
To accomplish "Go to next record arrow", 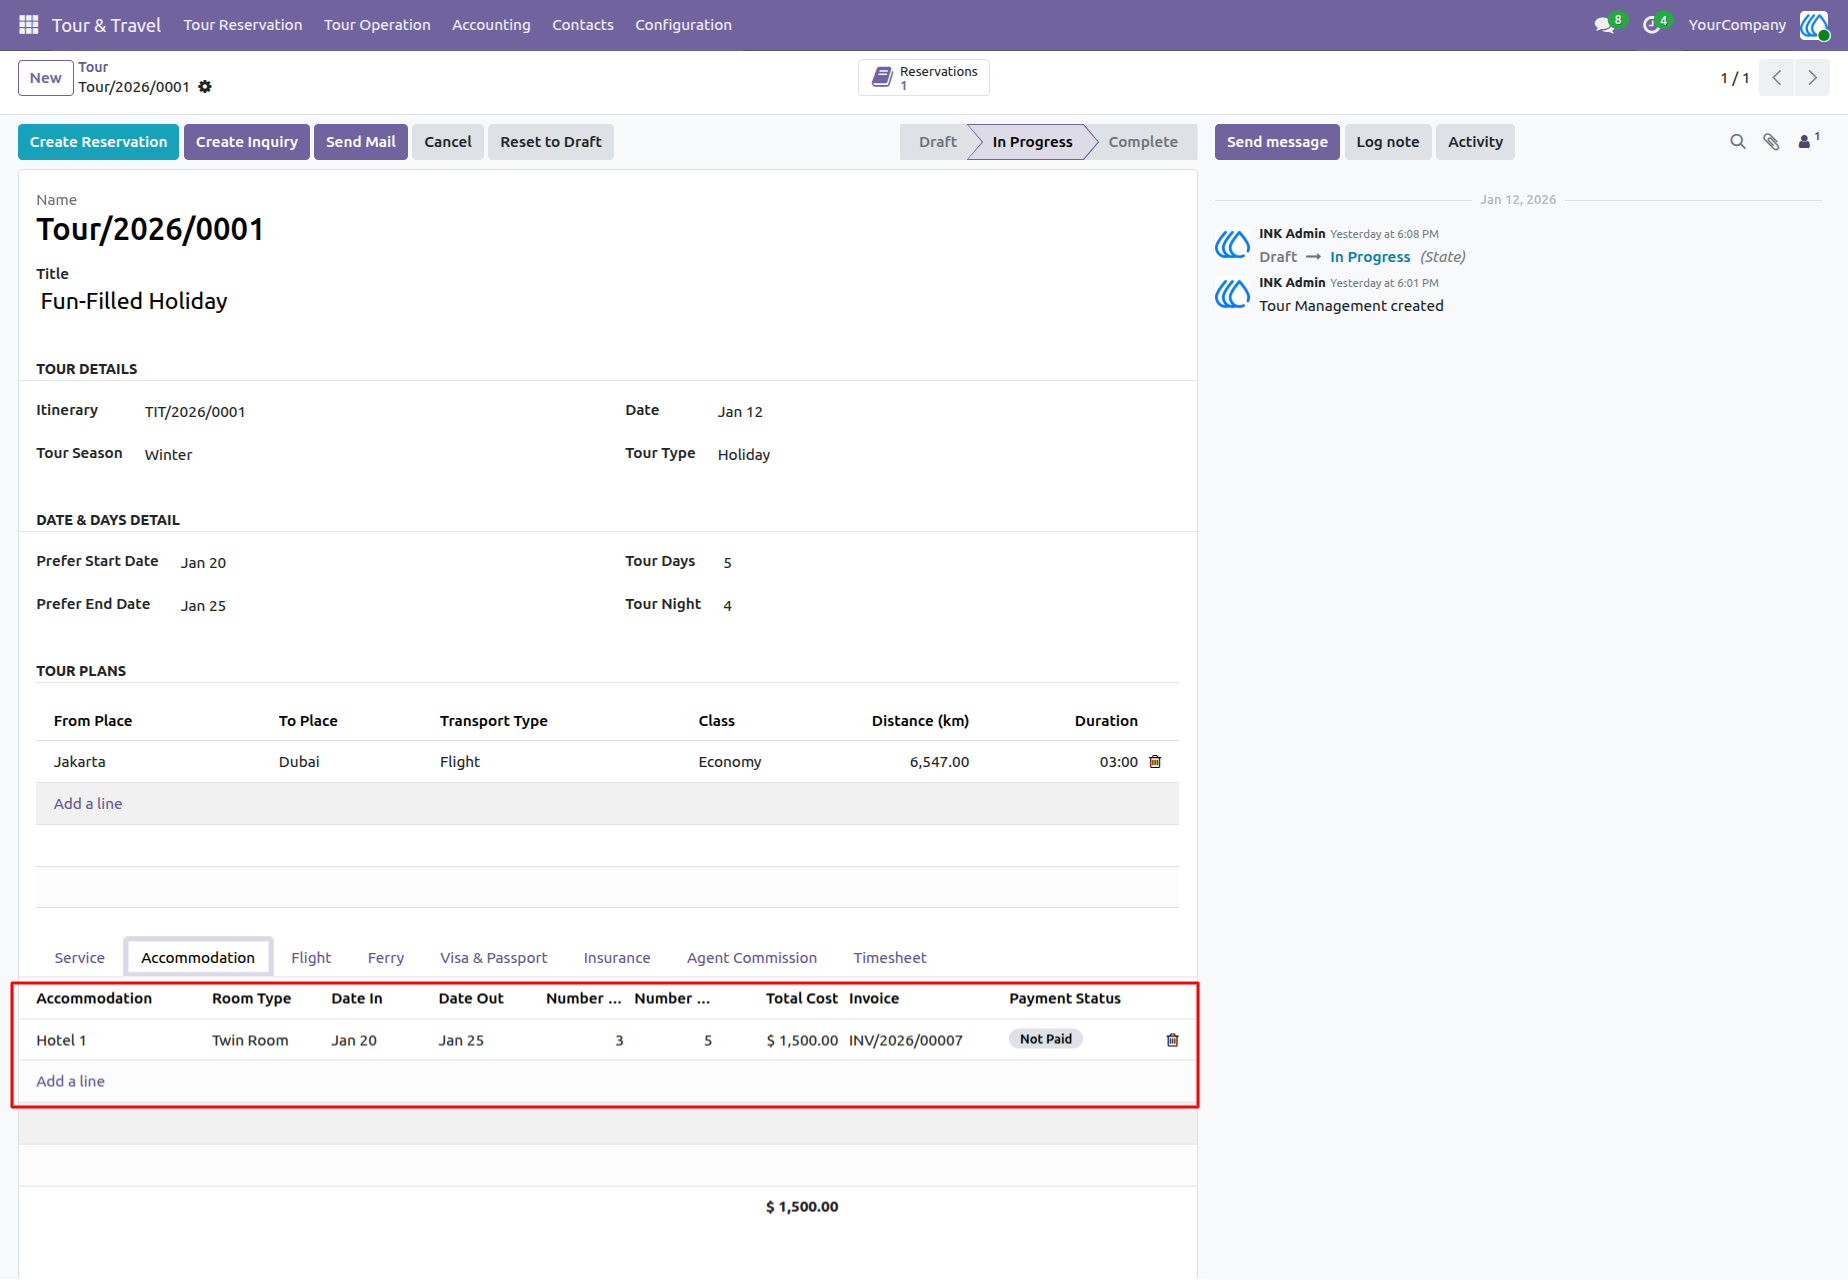I will (x=1812, y=78).
